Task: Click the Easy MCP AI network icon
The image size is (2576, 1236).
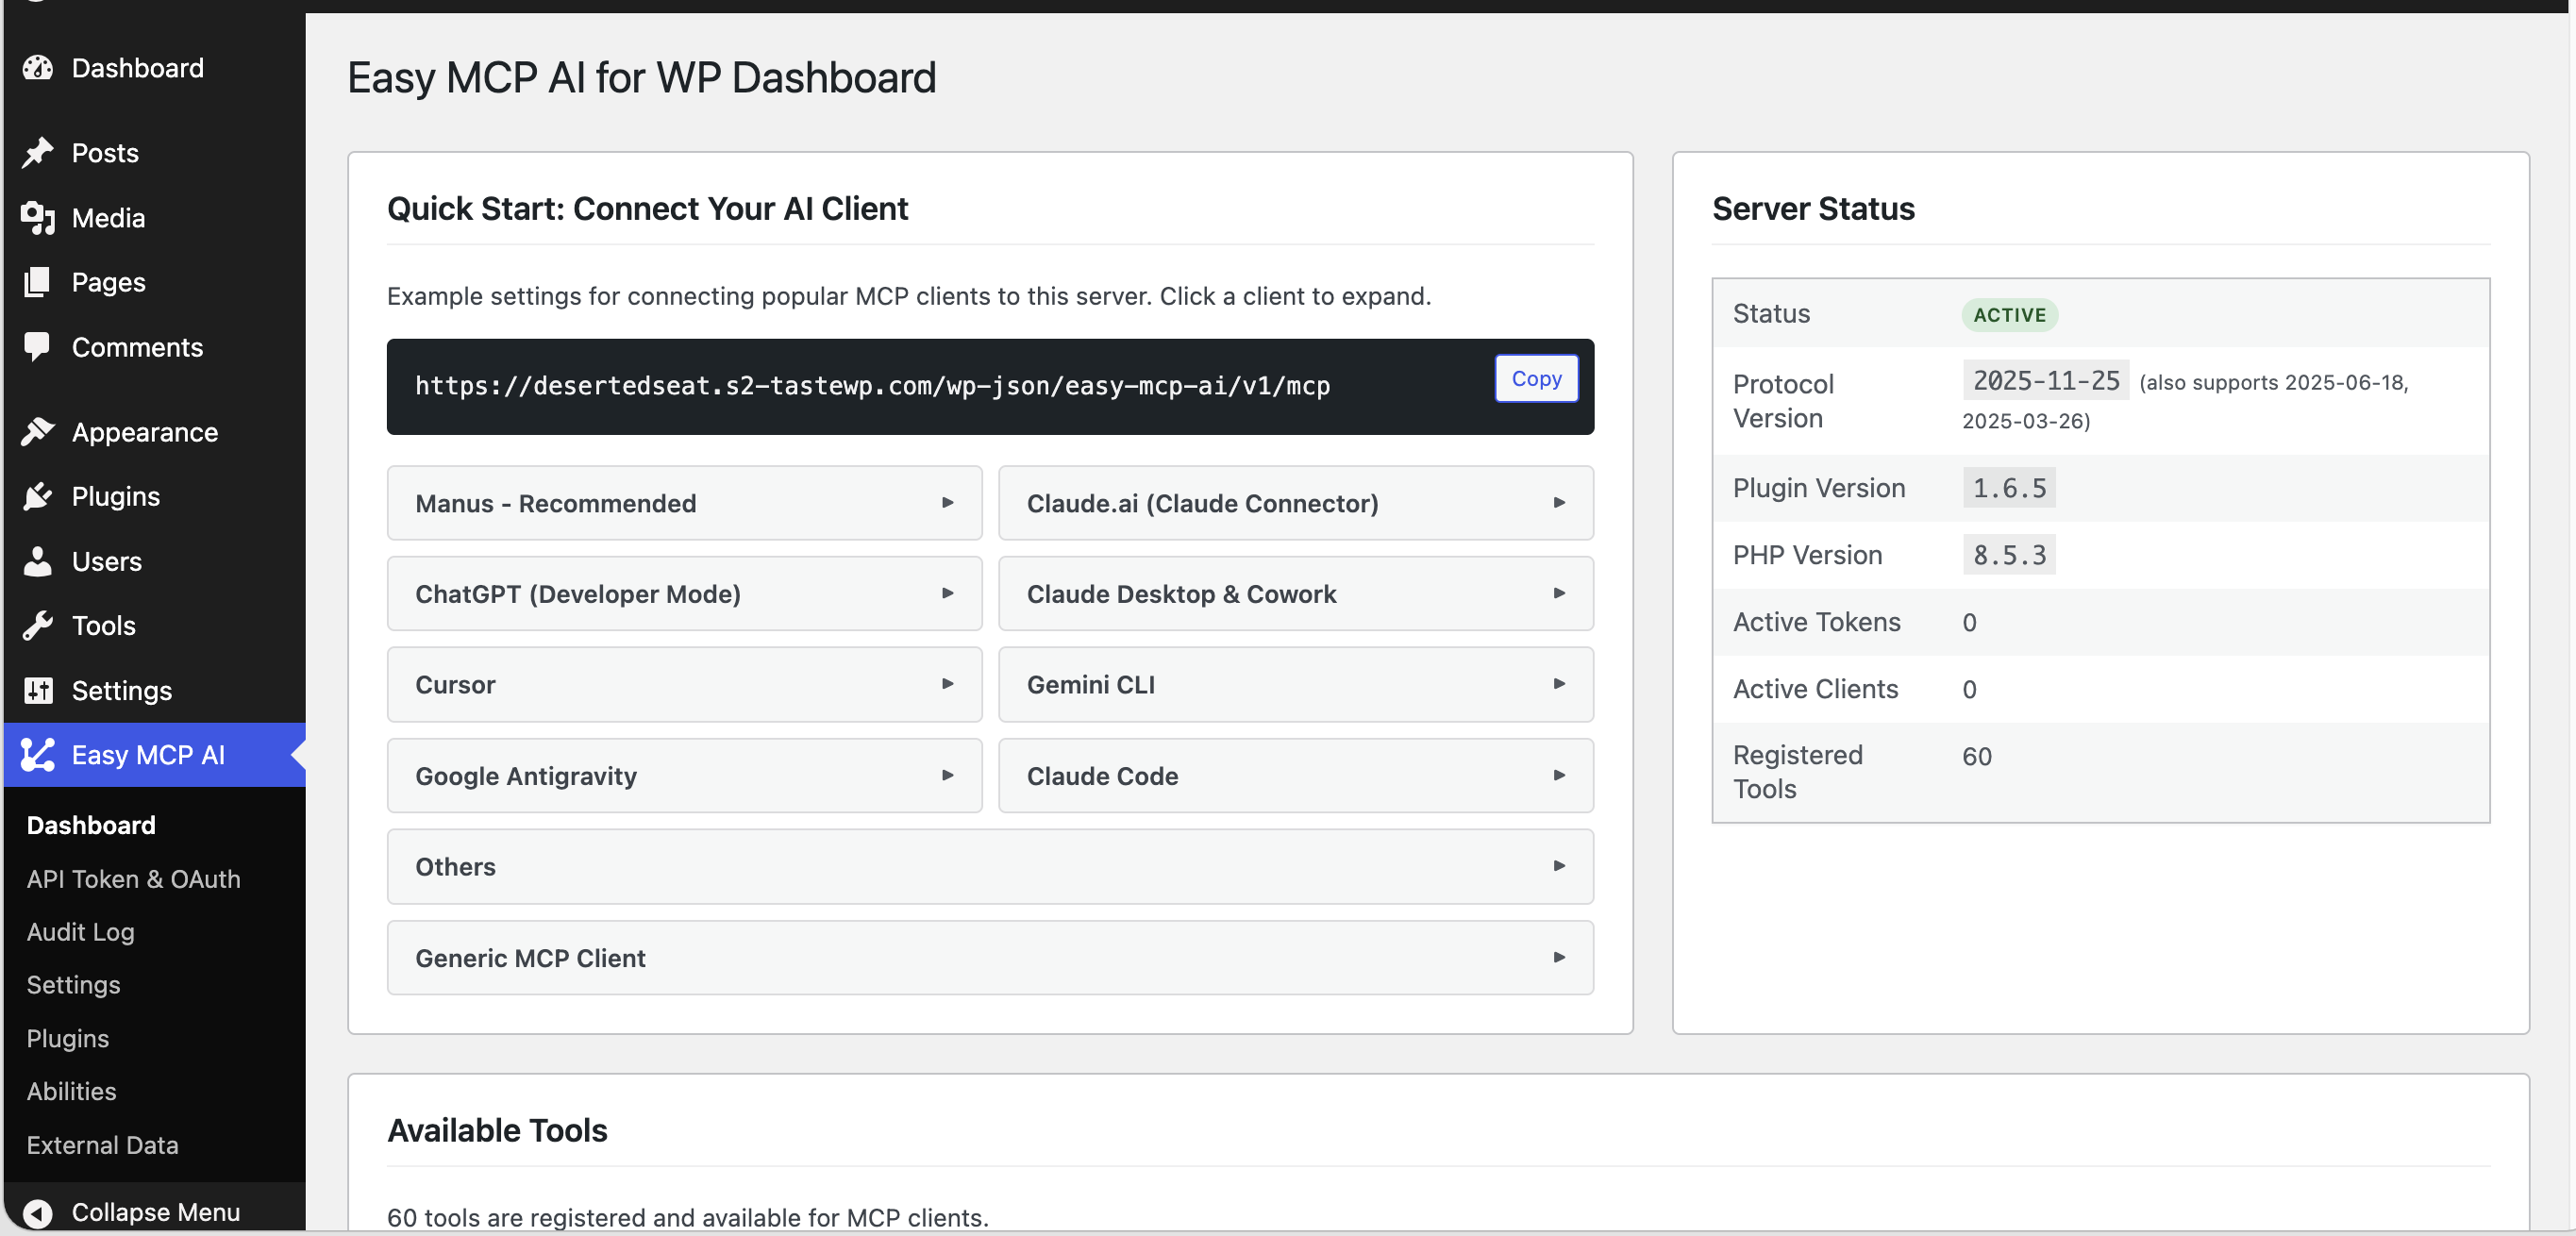Action: tap(38, 755)
